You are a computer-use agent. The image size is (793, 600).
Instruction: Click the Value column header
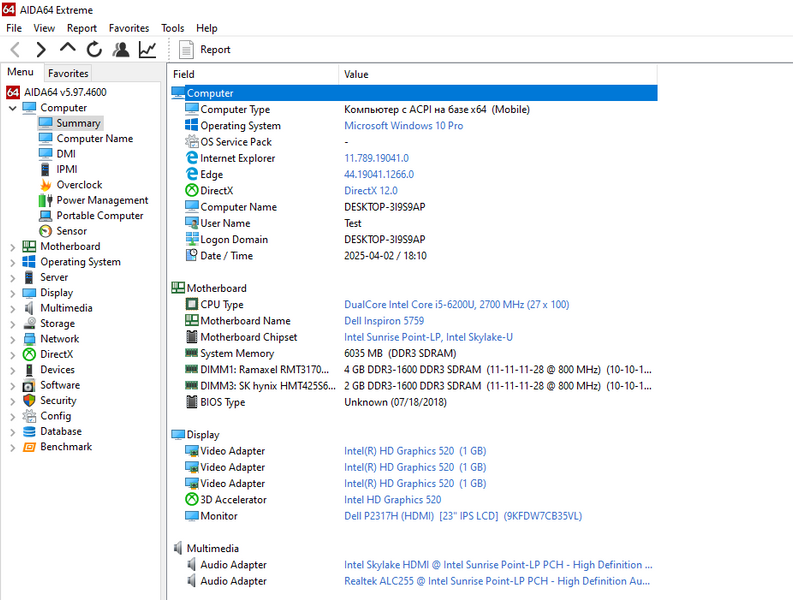click(x=498, y=74)
